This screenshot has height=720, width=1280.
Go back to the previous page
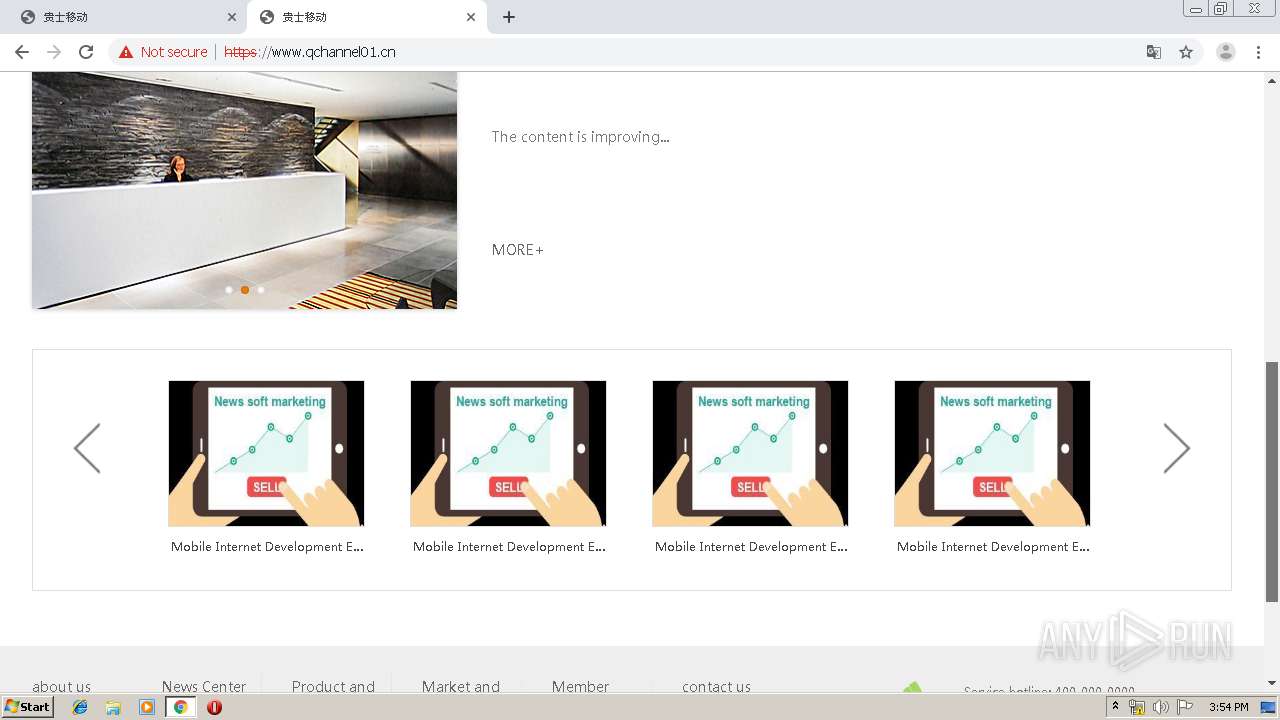point(22,52)
